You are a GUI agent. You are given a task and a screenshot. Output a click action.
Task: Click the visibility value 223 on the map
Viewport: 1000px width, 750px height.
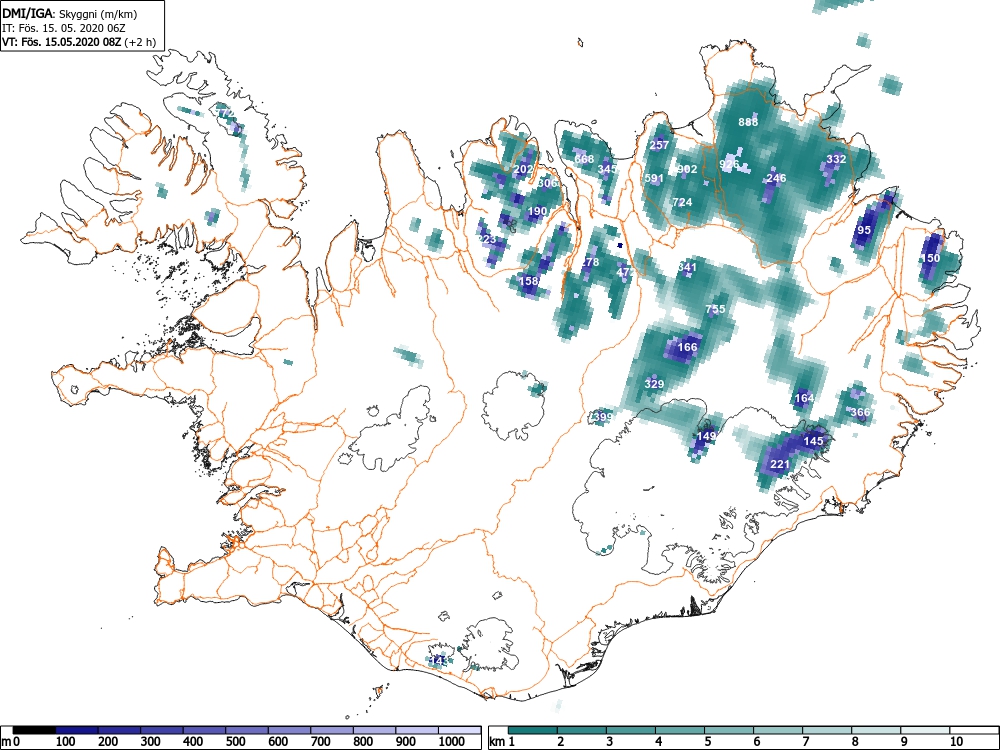click(x=486, y=239)
